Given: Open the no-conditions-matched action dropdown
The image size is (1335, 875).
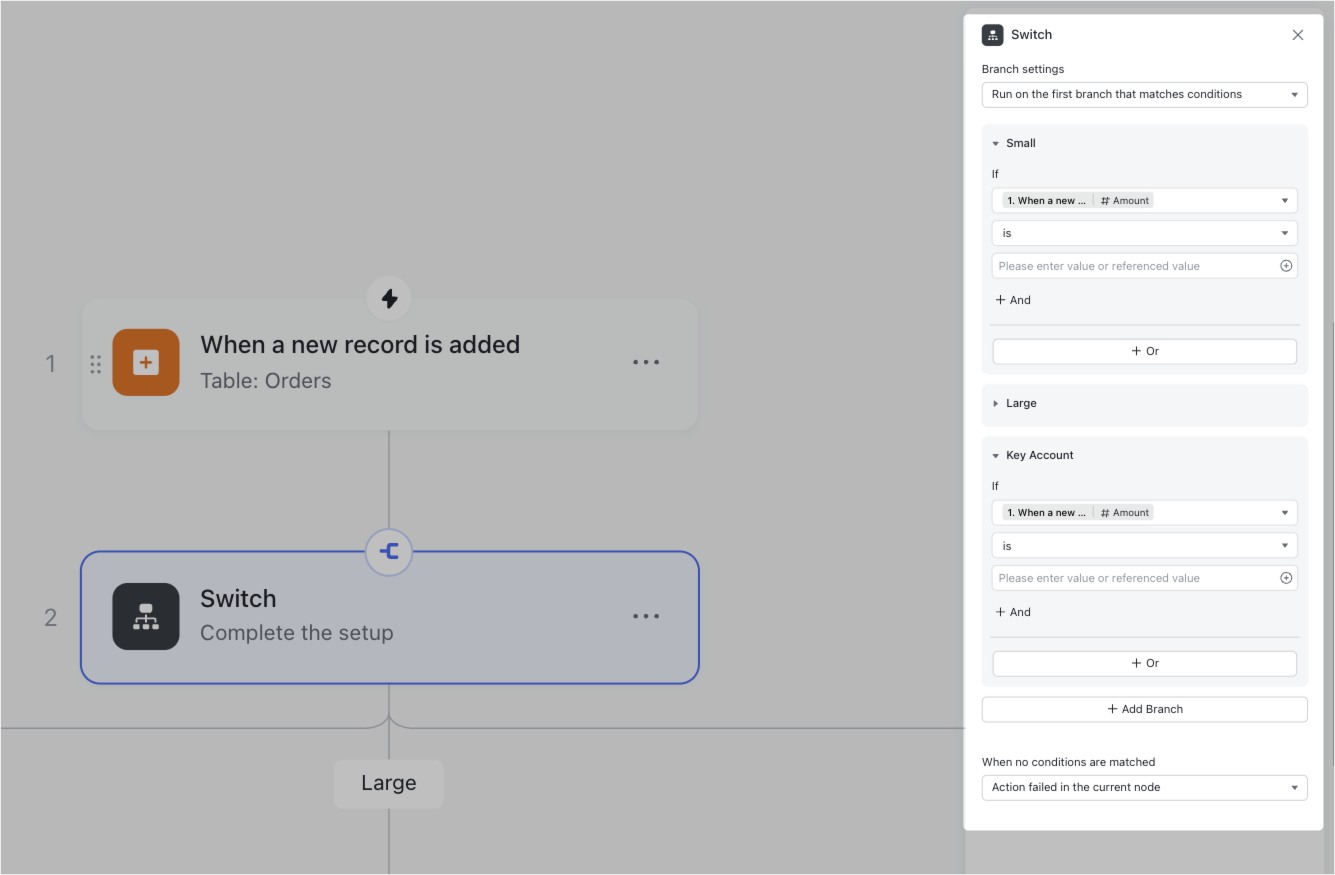Looking at the screenshot, I should click(1144, 787).
